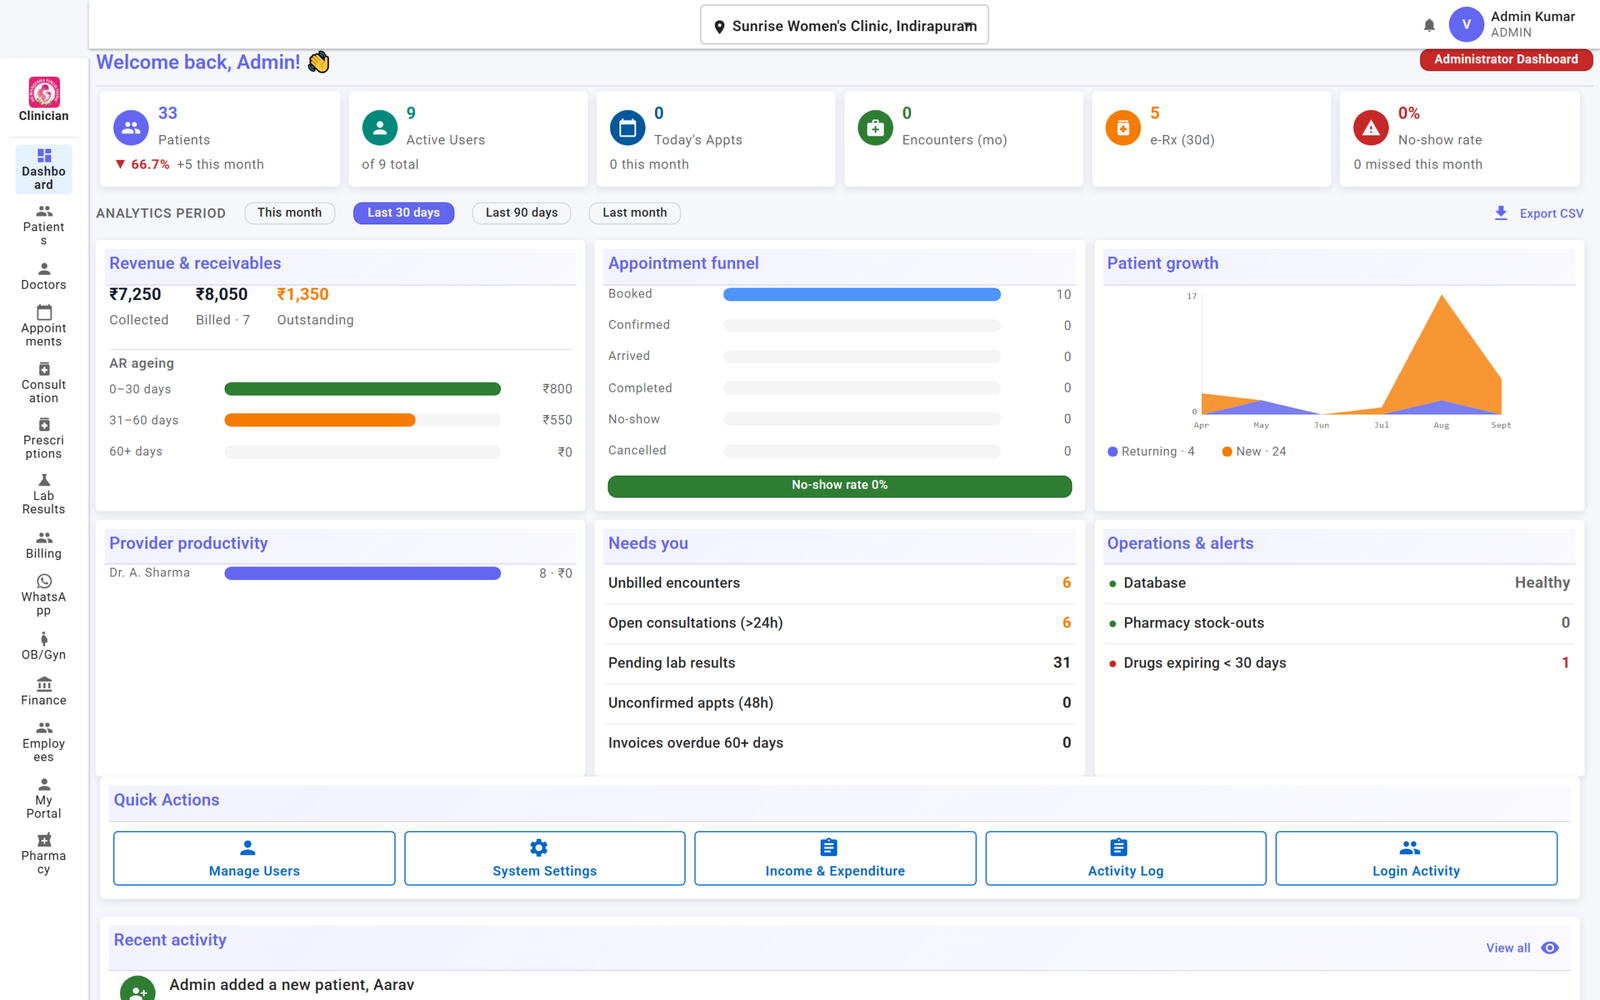
Task: Click Administrator Dashboard badge
Action: click(x=1506, y=59)
